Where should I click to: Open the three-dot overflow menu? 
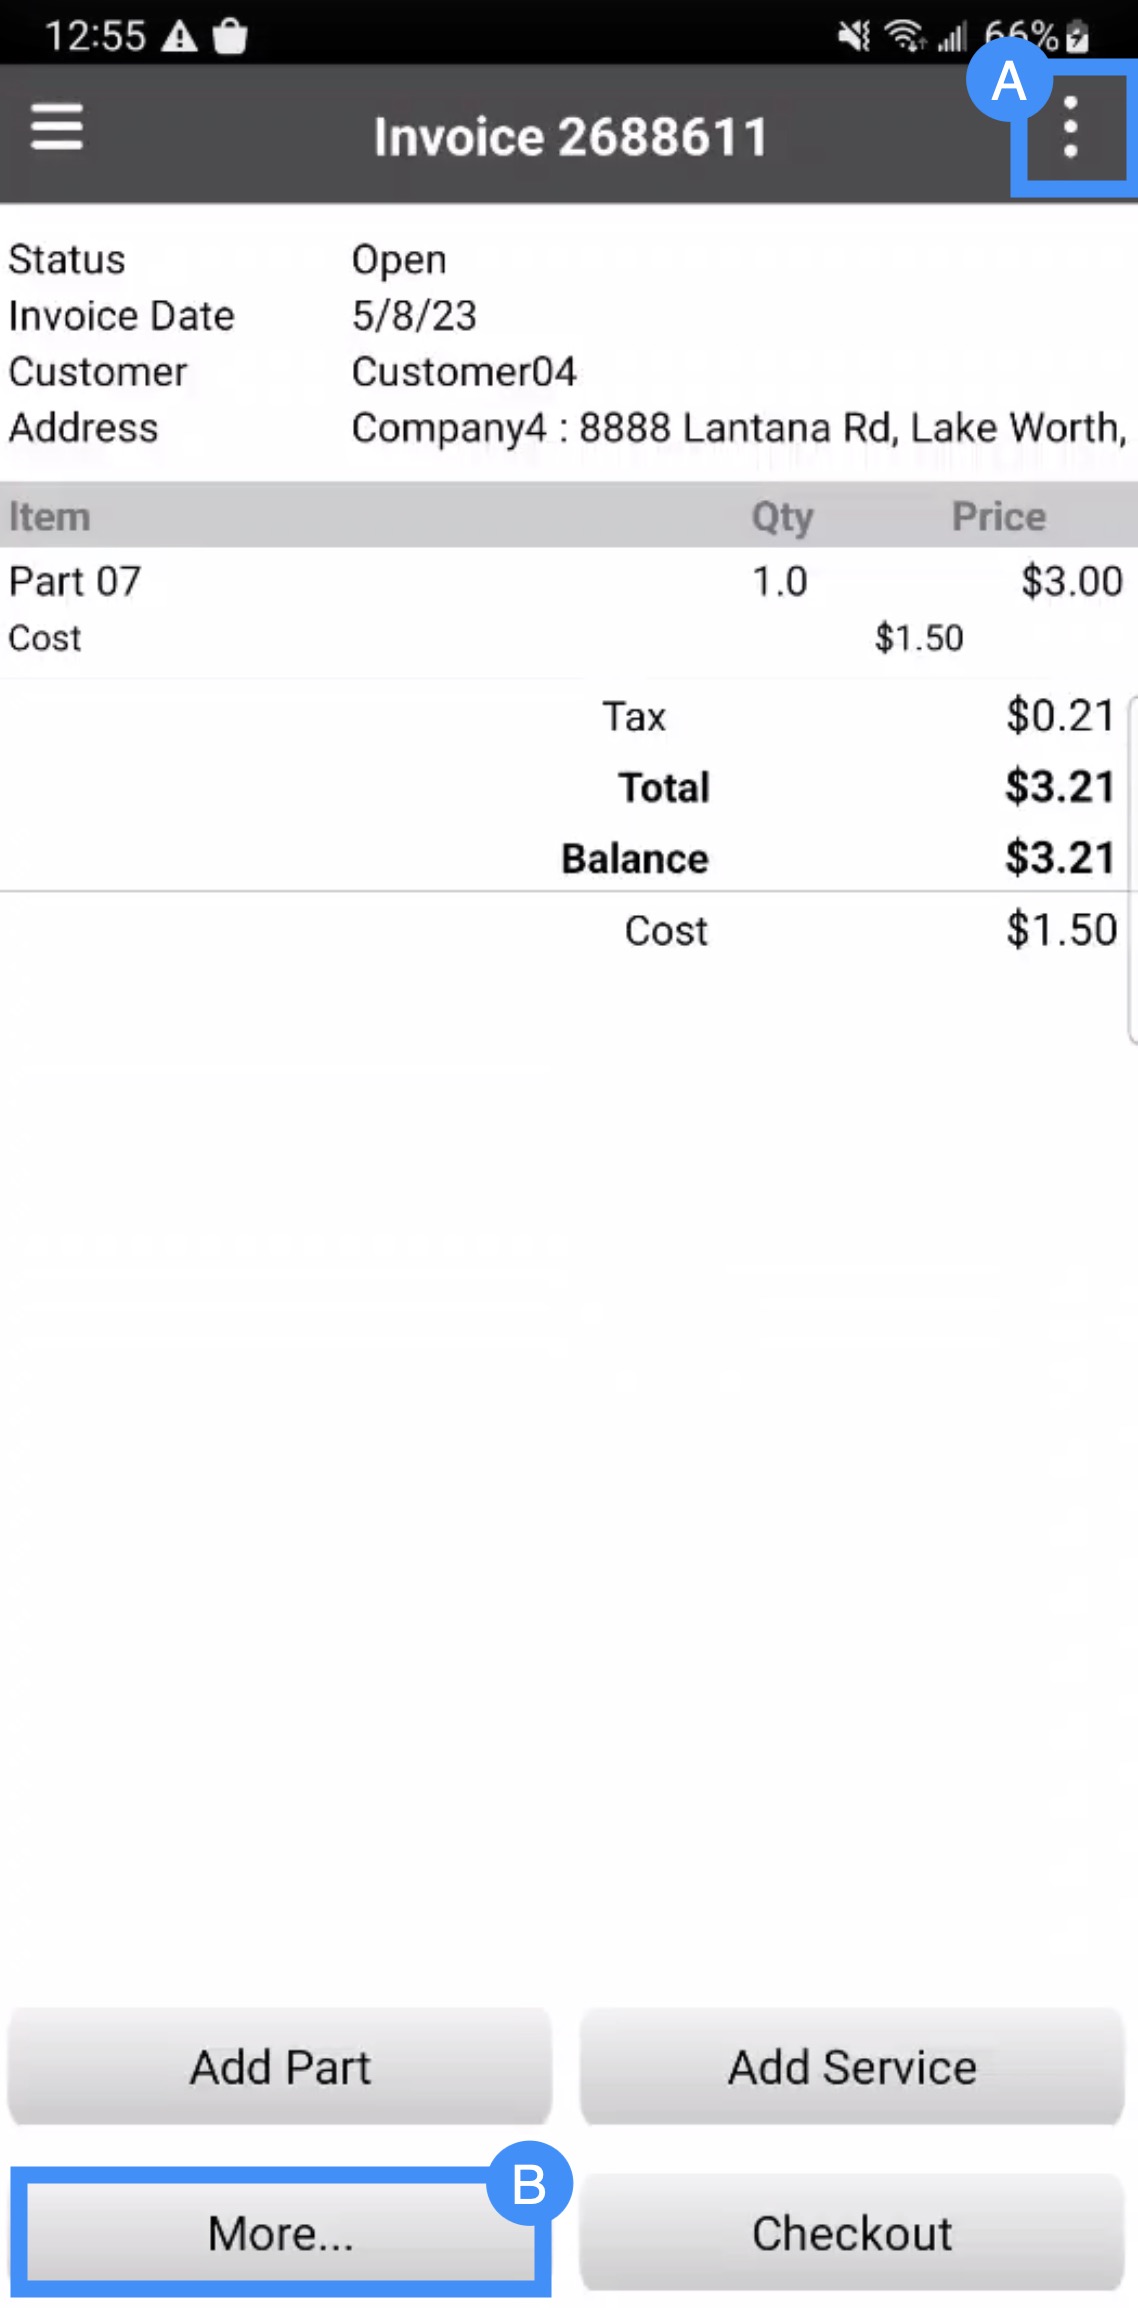[1070, 128]
